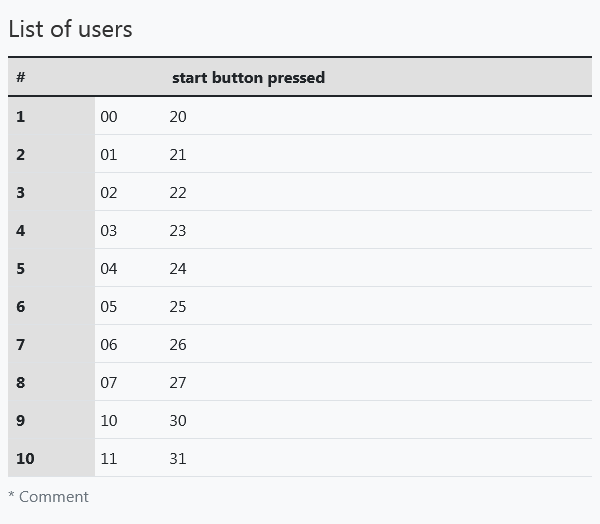Click the cell containing 21
Image resolution: width=600 pixels, height=524 pixels.
pos(378,154)
